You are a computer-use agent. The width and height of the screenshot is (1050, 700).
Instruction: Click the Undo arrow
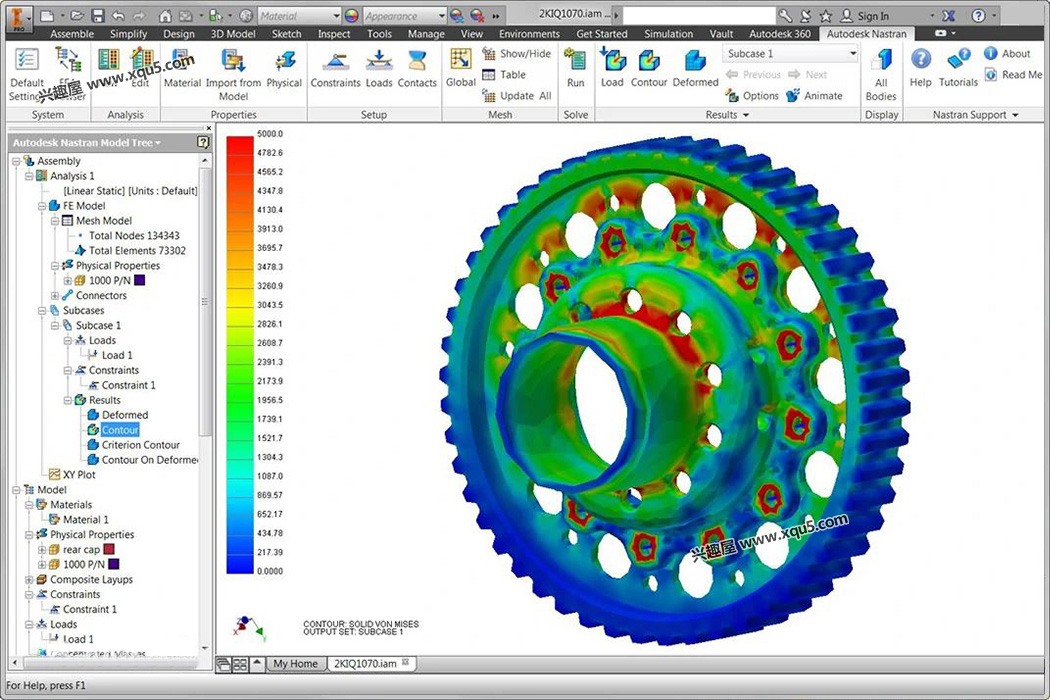(119, 15)
